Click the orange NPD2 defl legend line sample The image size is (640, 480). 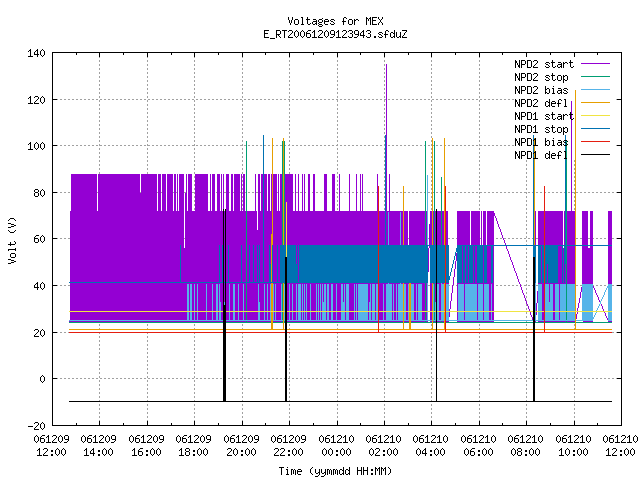596,102
